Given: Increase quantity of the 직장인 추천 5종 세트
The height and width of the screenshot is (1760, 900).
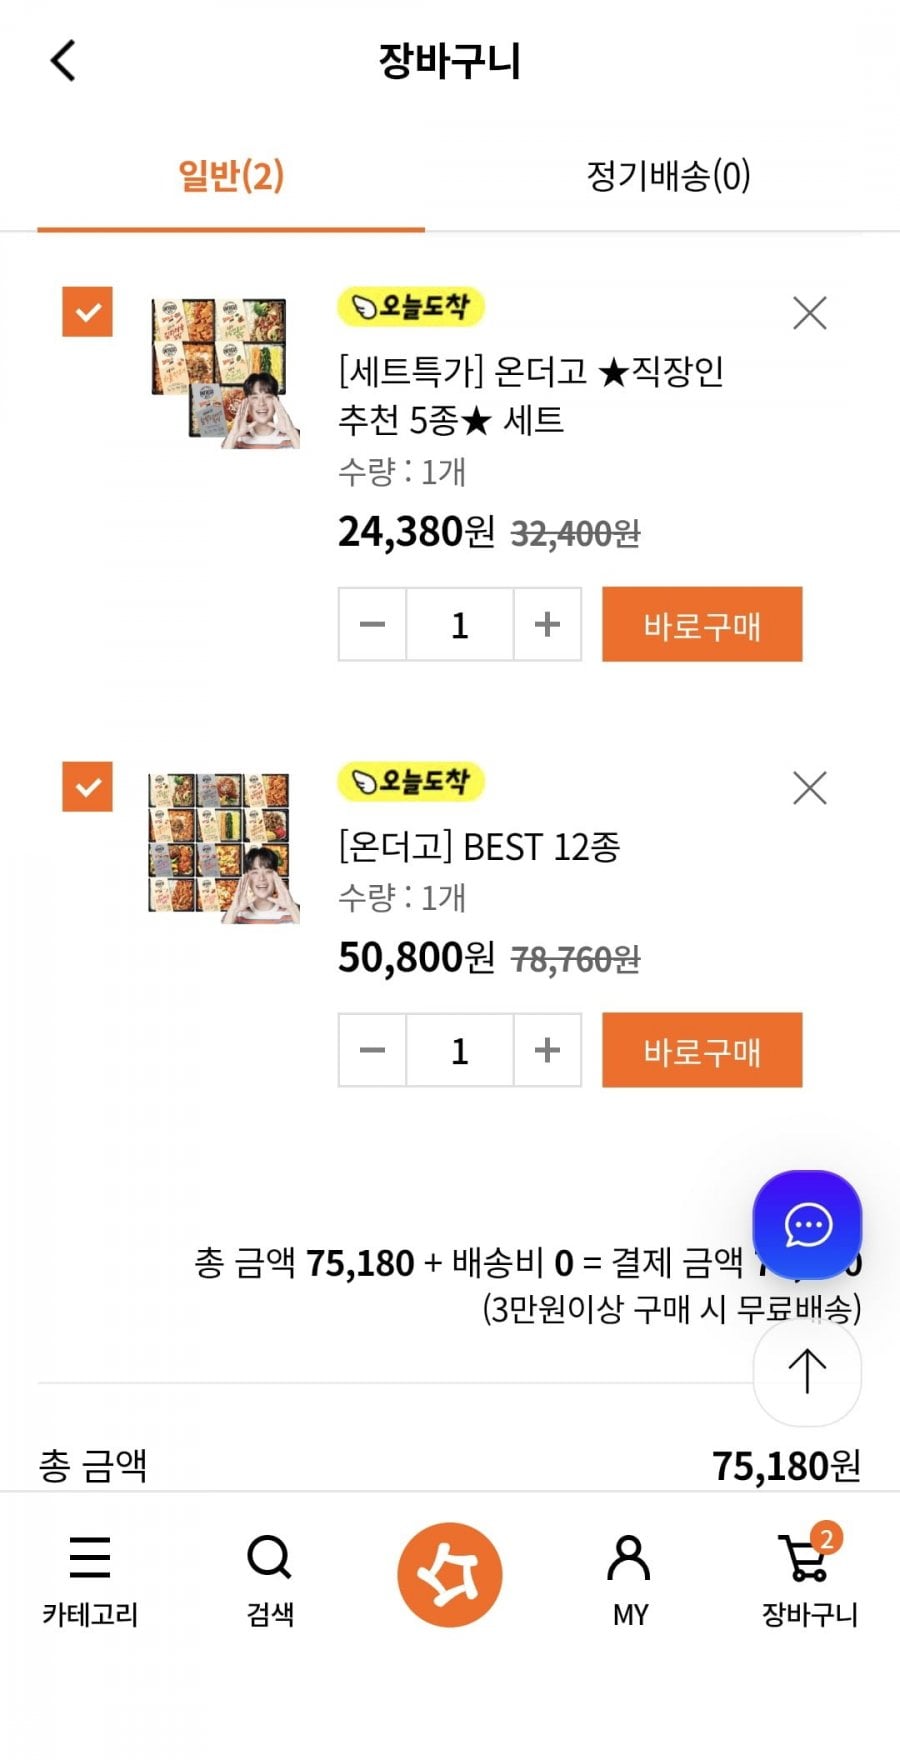Looking at the screenshot, I should click(x=547, y=625).
